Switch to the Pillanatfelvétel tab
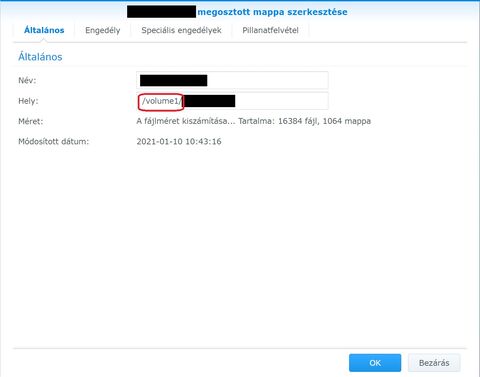The height and width of the screenshot is (377, 480). coord(270,30)
